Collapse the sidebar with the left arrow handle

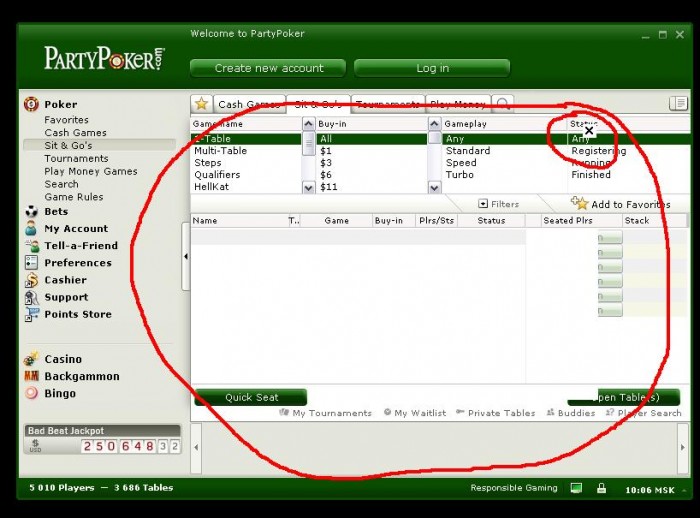[186, 256]
